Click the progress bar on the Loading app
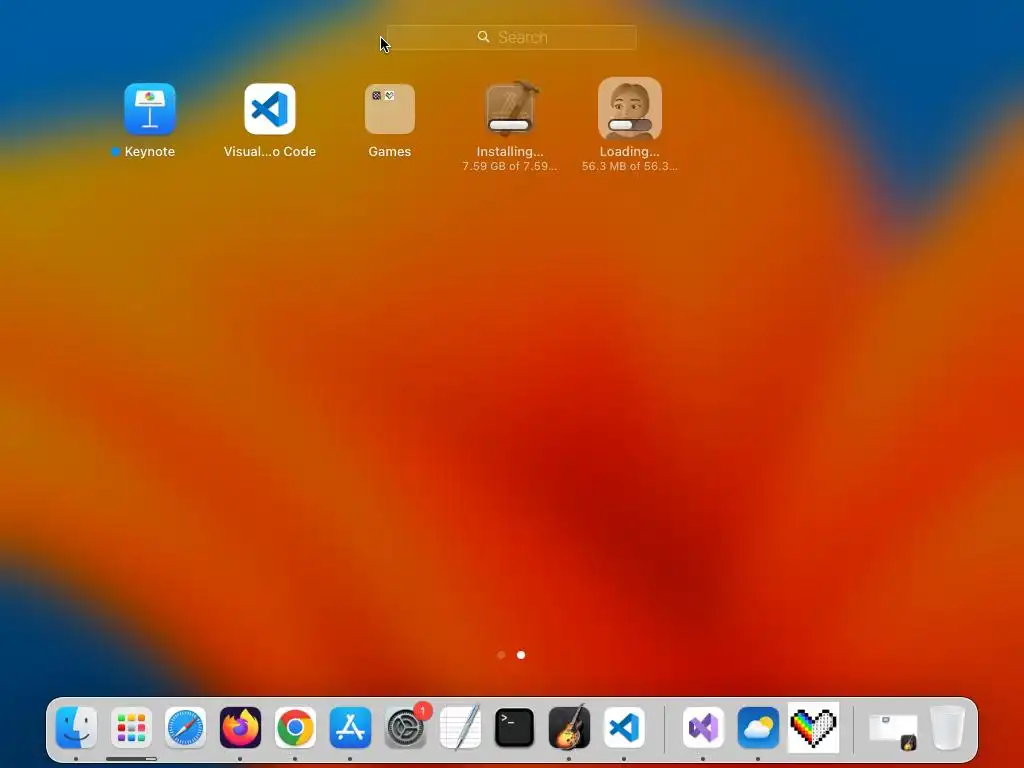 point(630,125)
